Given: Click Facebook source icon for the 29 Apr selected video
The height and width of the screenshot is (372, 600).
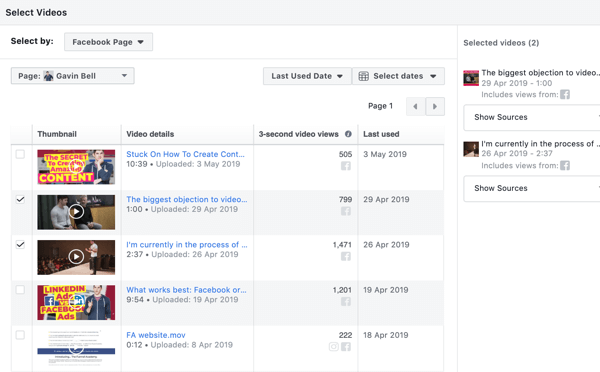Looking at the screenshot, I should 565,95.
